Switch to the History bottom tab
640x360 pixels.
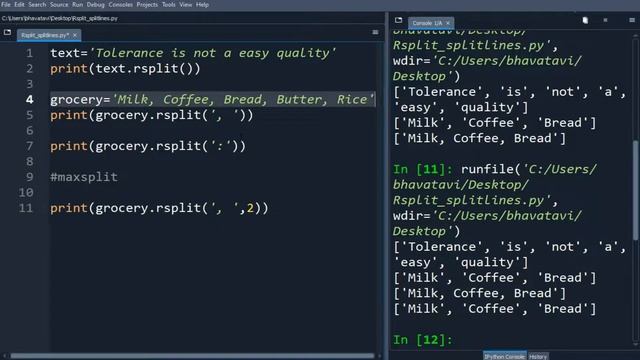click(538, 356)
